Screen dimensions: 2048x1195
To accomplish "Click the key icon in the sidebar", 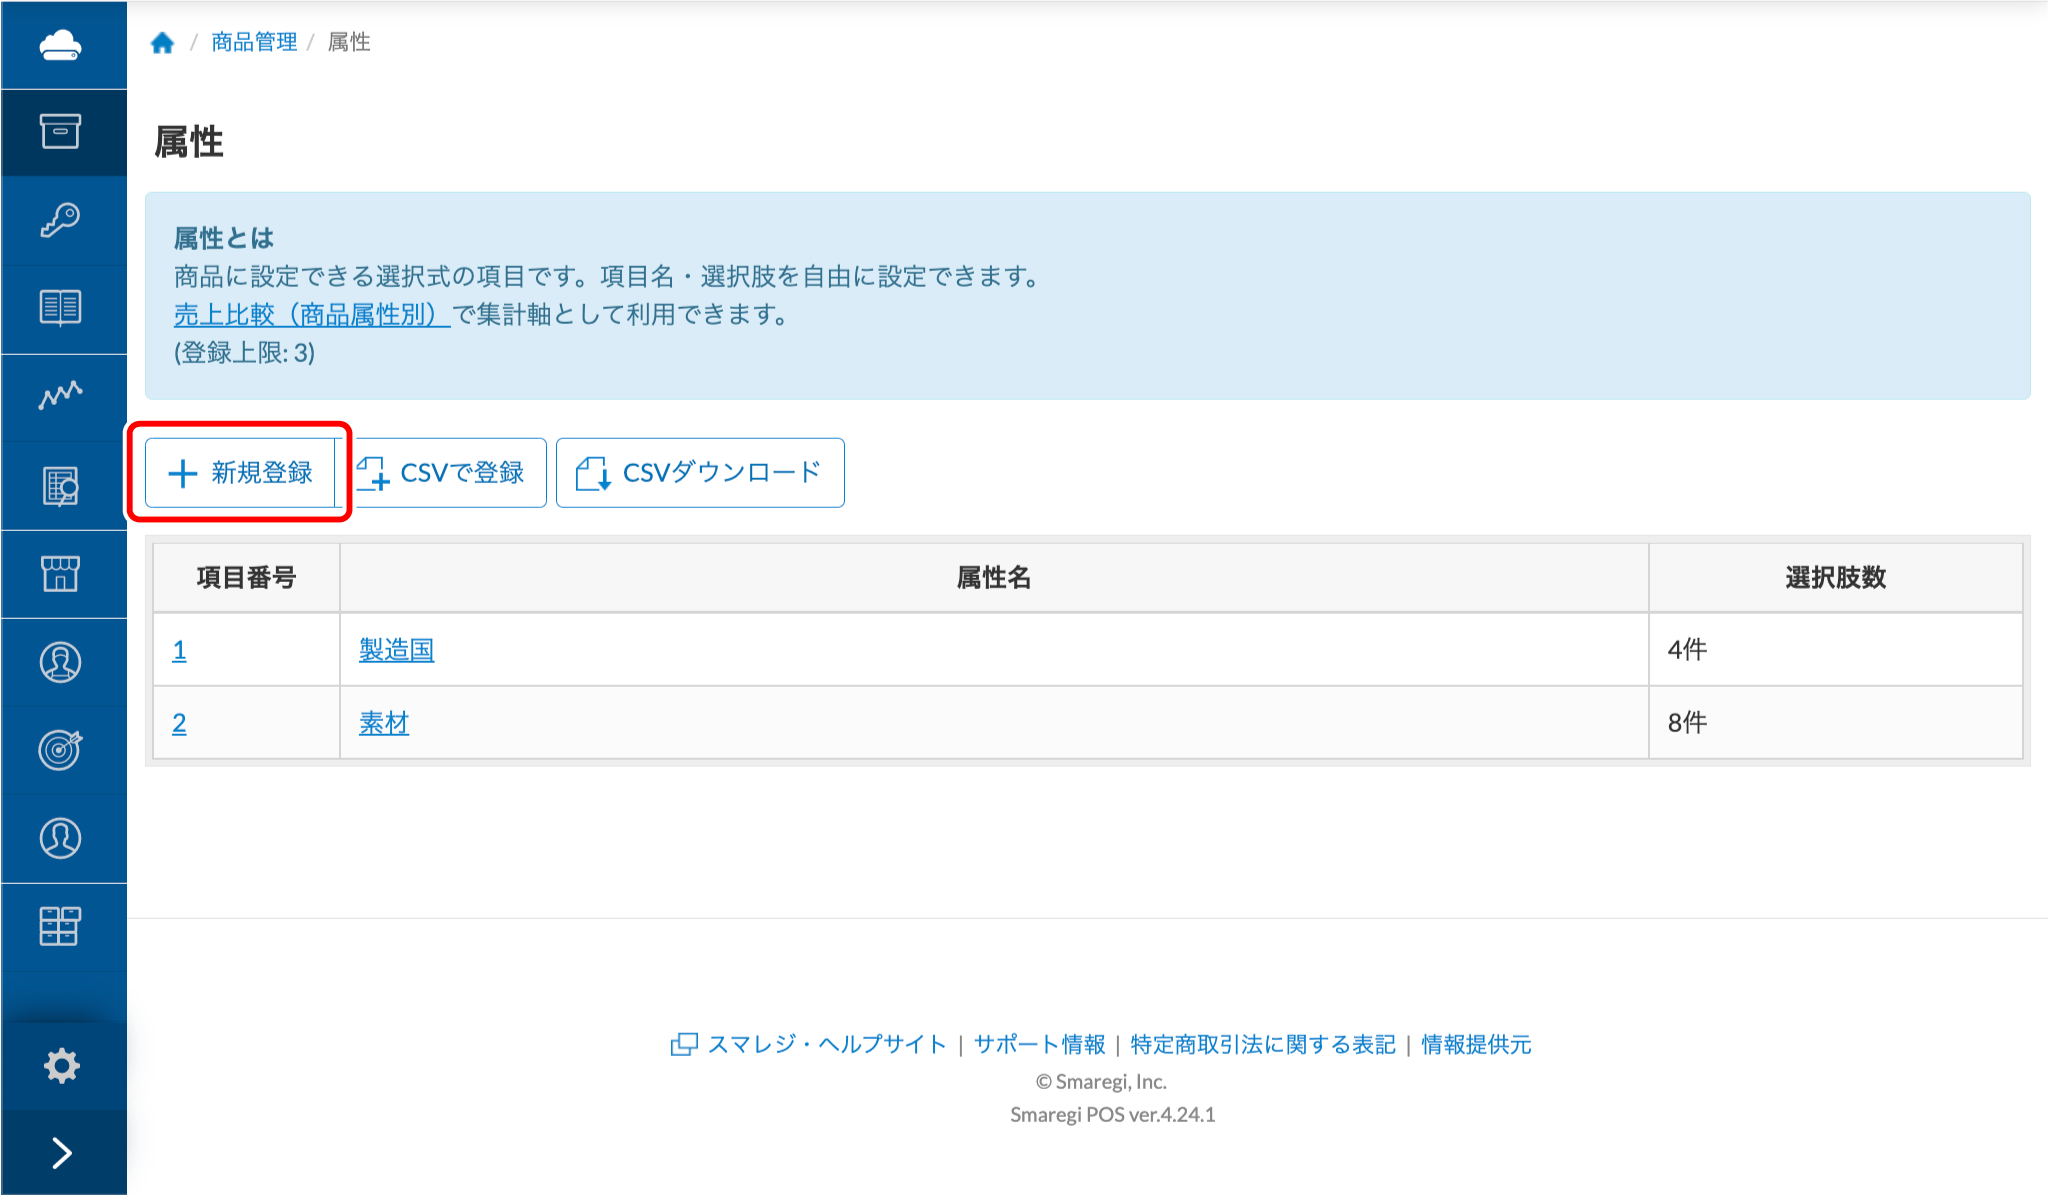I will click(x=60, y=220).
